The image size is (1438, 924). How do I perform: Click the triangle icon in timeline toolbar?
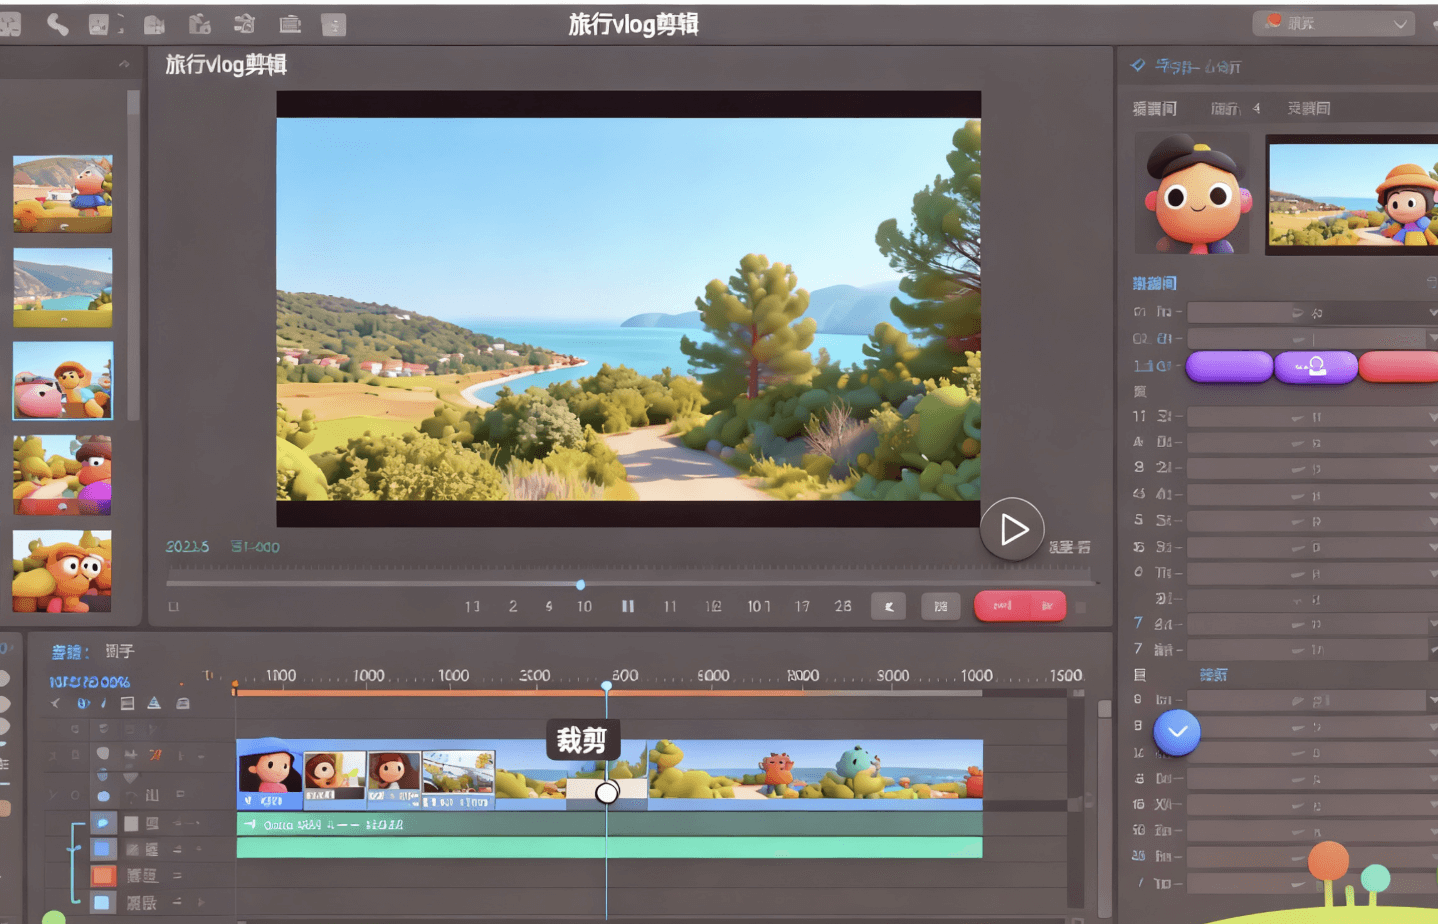[x=154, y=704]
